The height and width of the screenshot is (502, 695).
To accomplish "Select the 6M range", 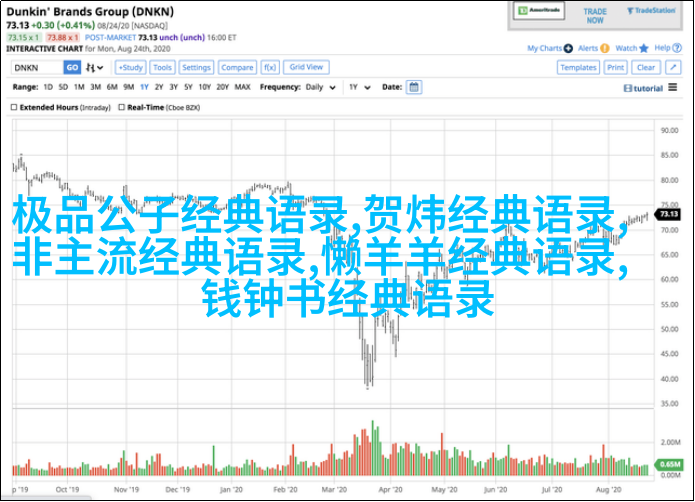I will [112, 87].
